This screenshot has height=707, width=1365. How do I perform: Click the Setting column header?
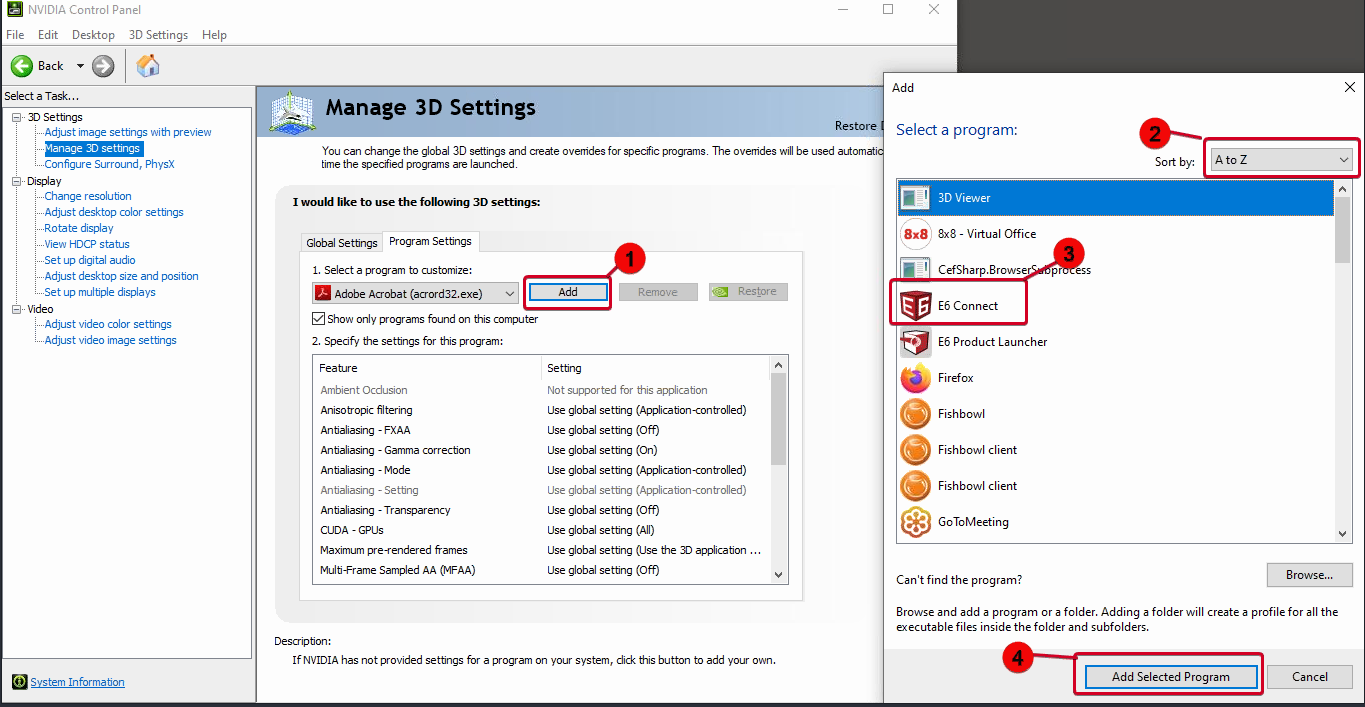656,368
